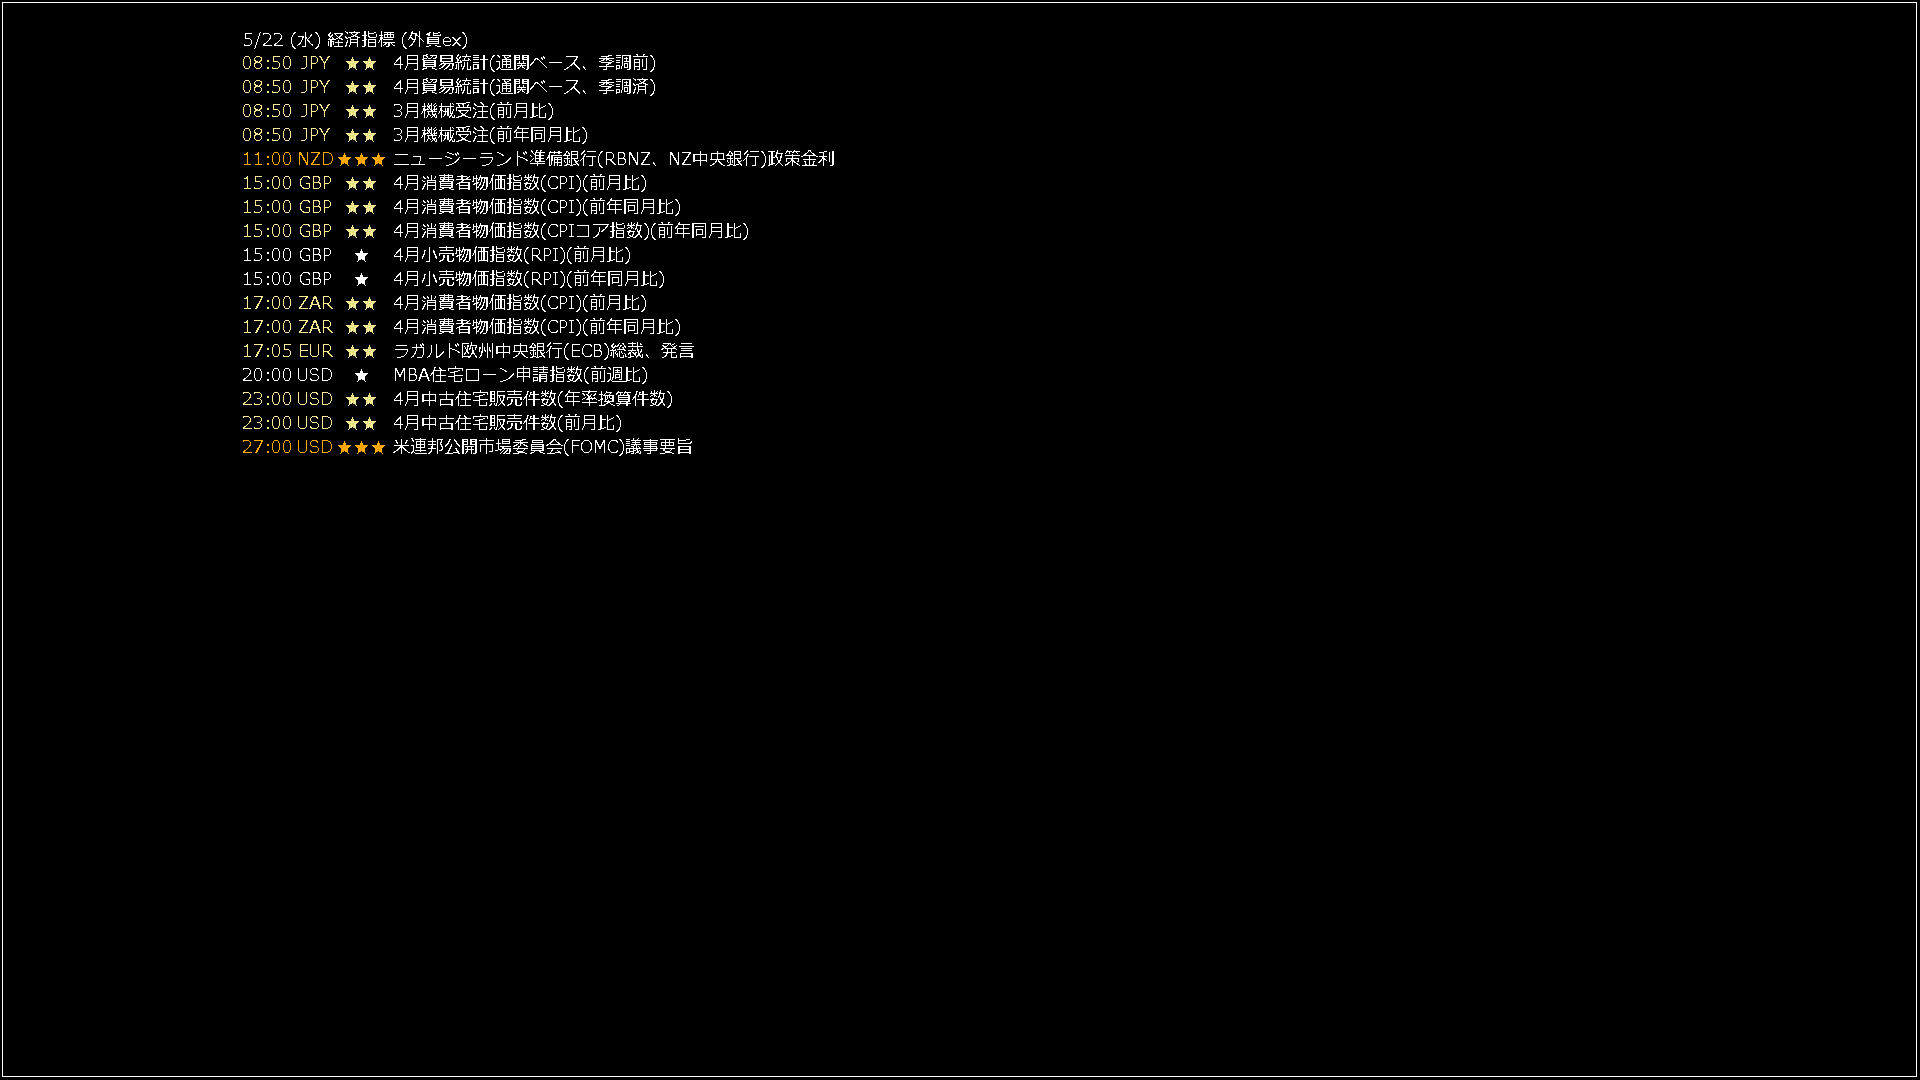This screenshot has height=1080, width=1920.
Task: Click ラガルド欧州中央銀行(ECB)総裁、発言 entry
Action: (544, 351)
